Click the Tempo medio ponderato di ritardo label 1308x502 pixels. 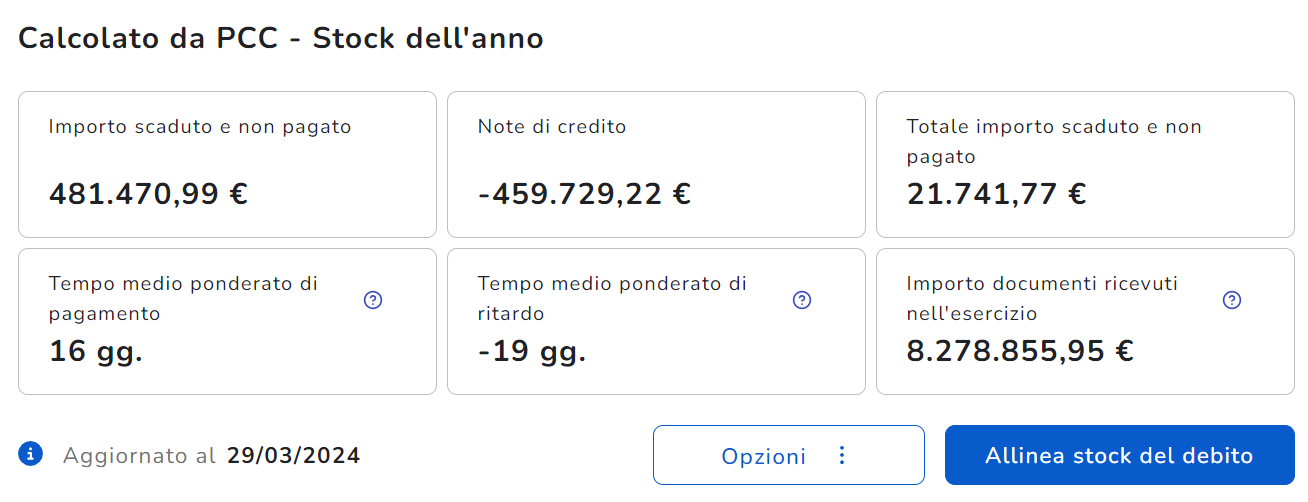coord(612,298)
